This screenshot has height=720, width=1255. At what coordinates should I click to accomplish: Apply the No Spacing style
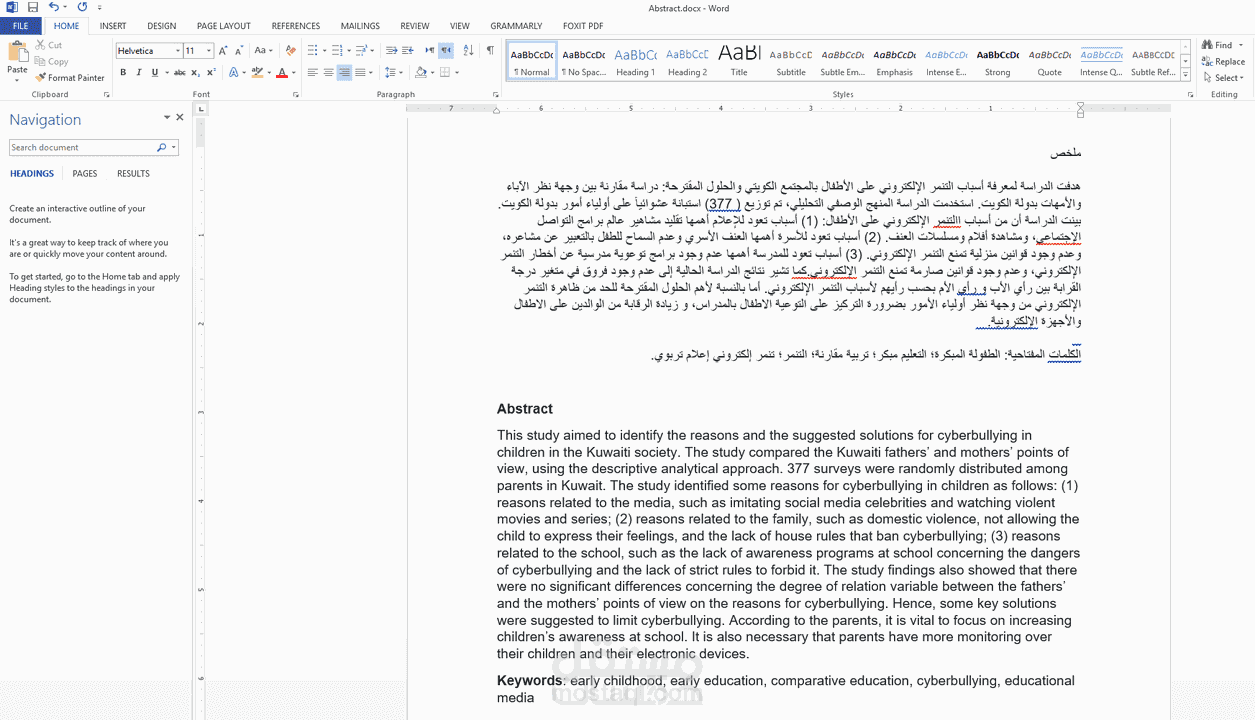(583, 61)
